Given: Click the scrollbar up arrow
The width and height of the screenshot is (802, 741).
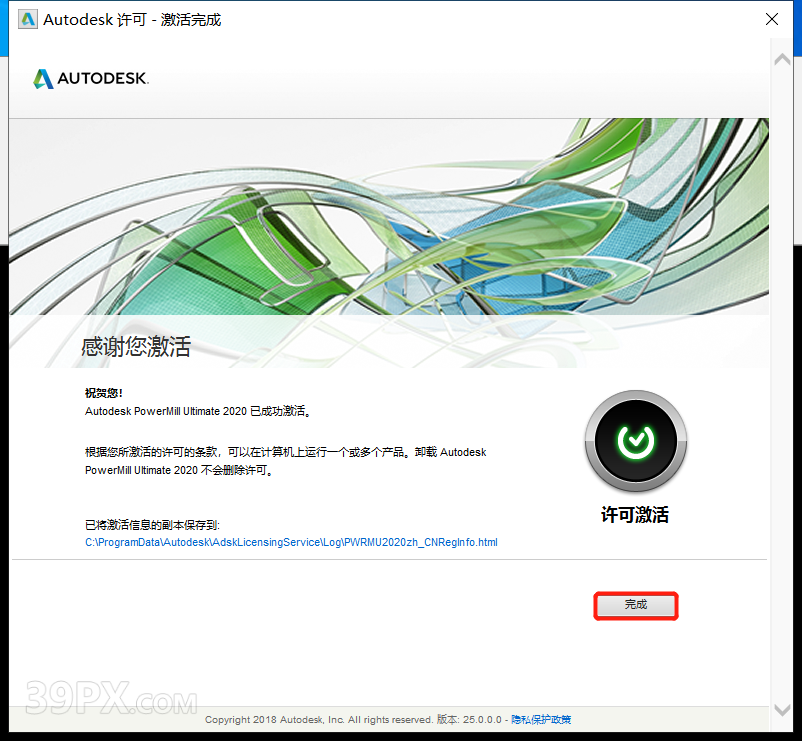Looking at the screenshot, I should pyautogui.click(x=782, y=59).
